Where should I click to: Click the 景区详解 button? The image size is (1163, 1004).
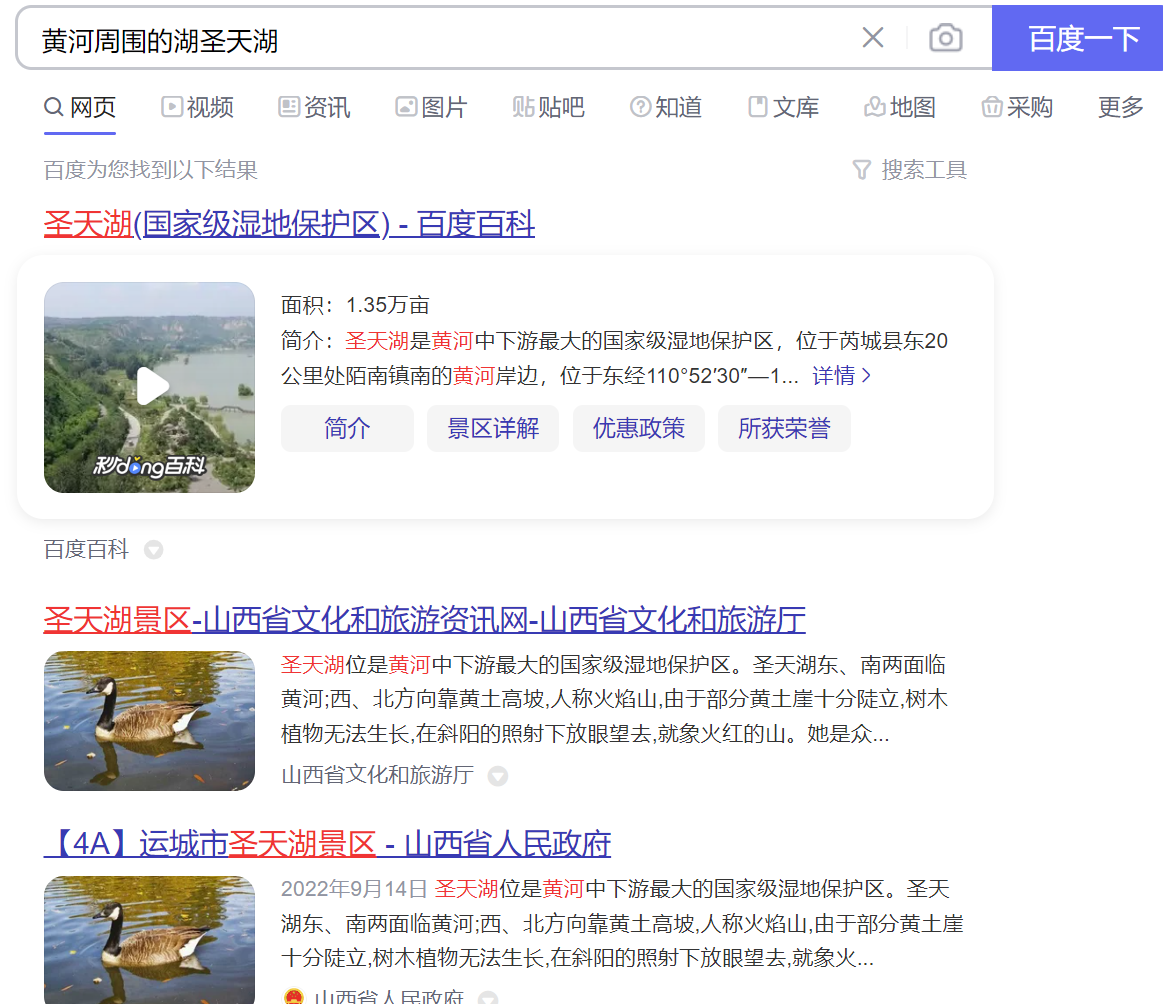click(x=492, y=429)
